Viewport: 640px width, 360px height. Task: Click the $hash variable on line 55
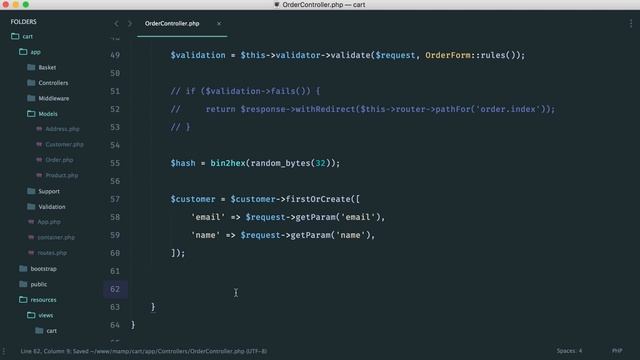point(183,163)
